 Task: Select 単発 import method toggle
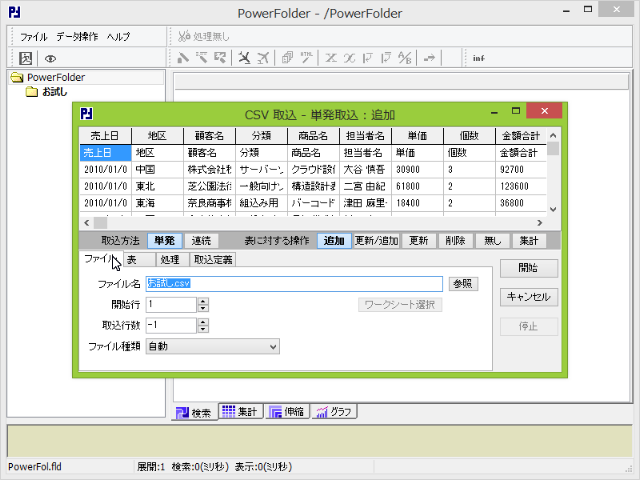[164, 240]
